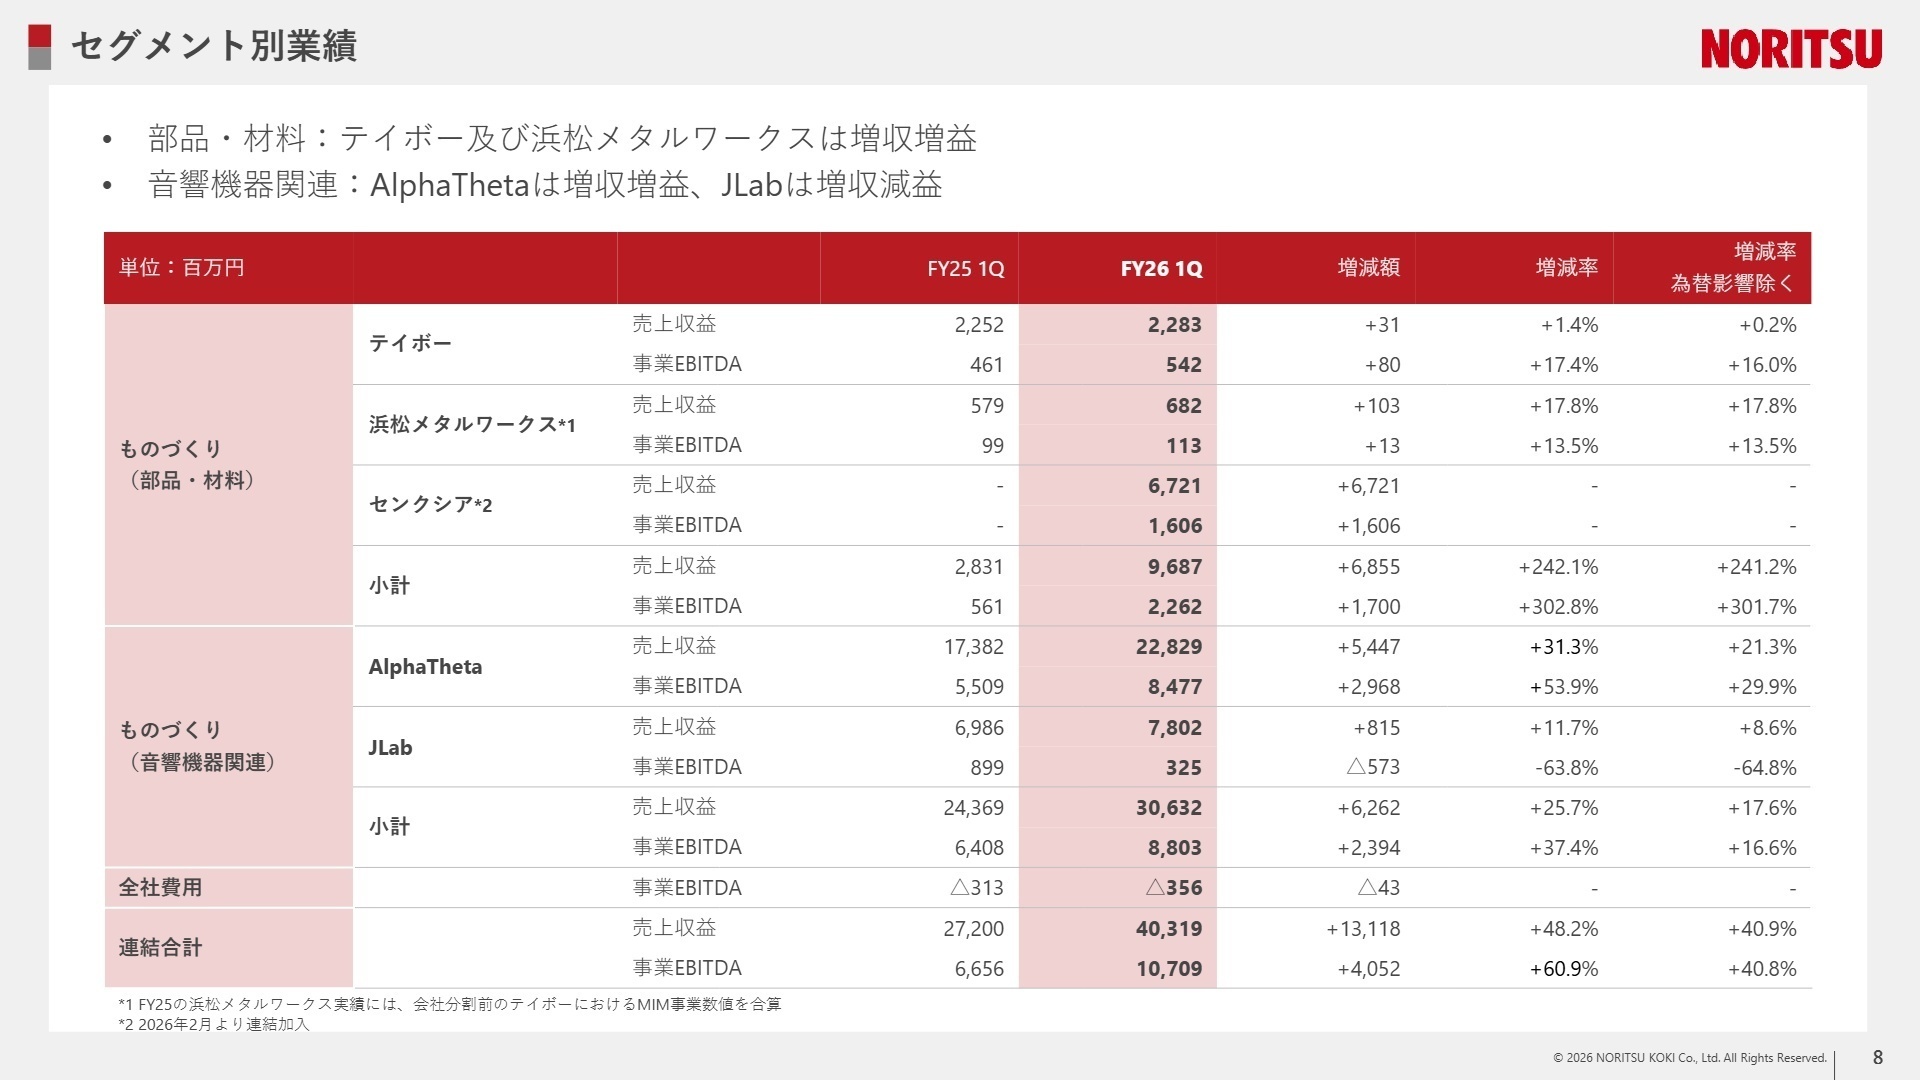
Task: Click value 6,721 in FY26 1Q column
Action: coord(1174,486)
